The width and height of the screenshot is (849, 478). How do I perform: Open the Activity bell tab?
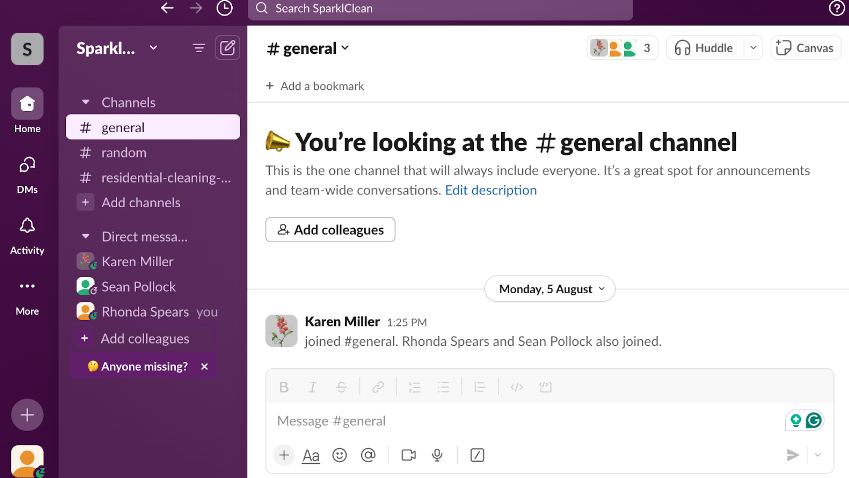tap(27, 235)
